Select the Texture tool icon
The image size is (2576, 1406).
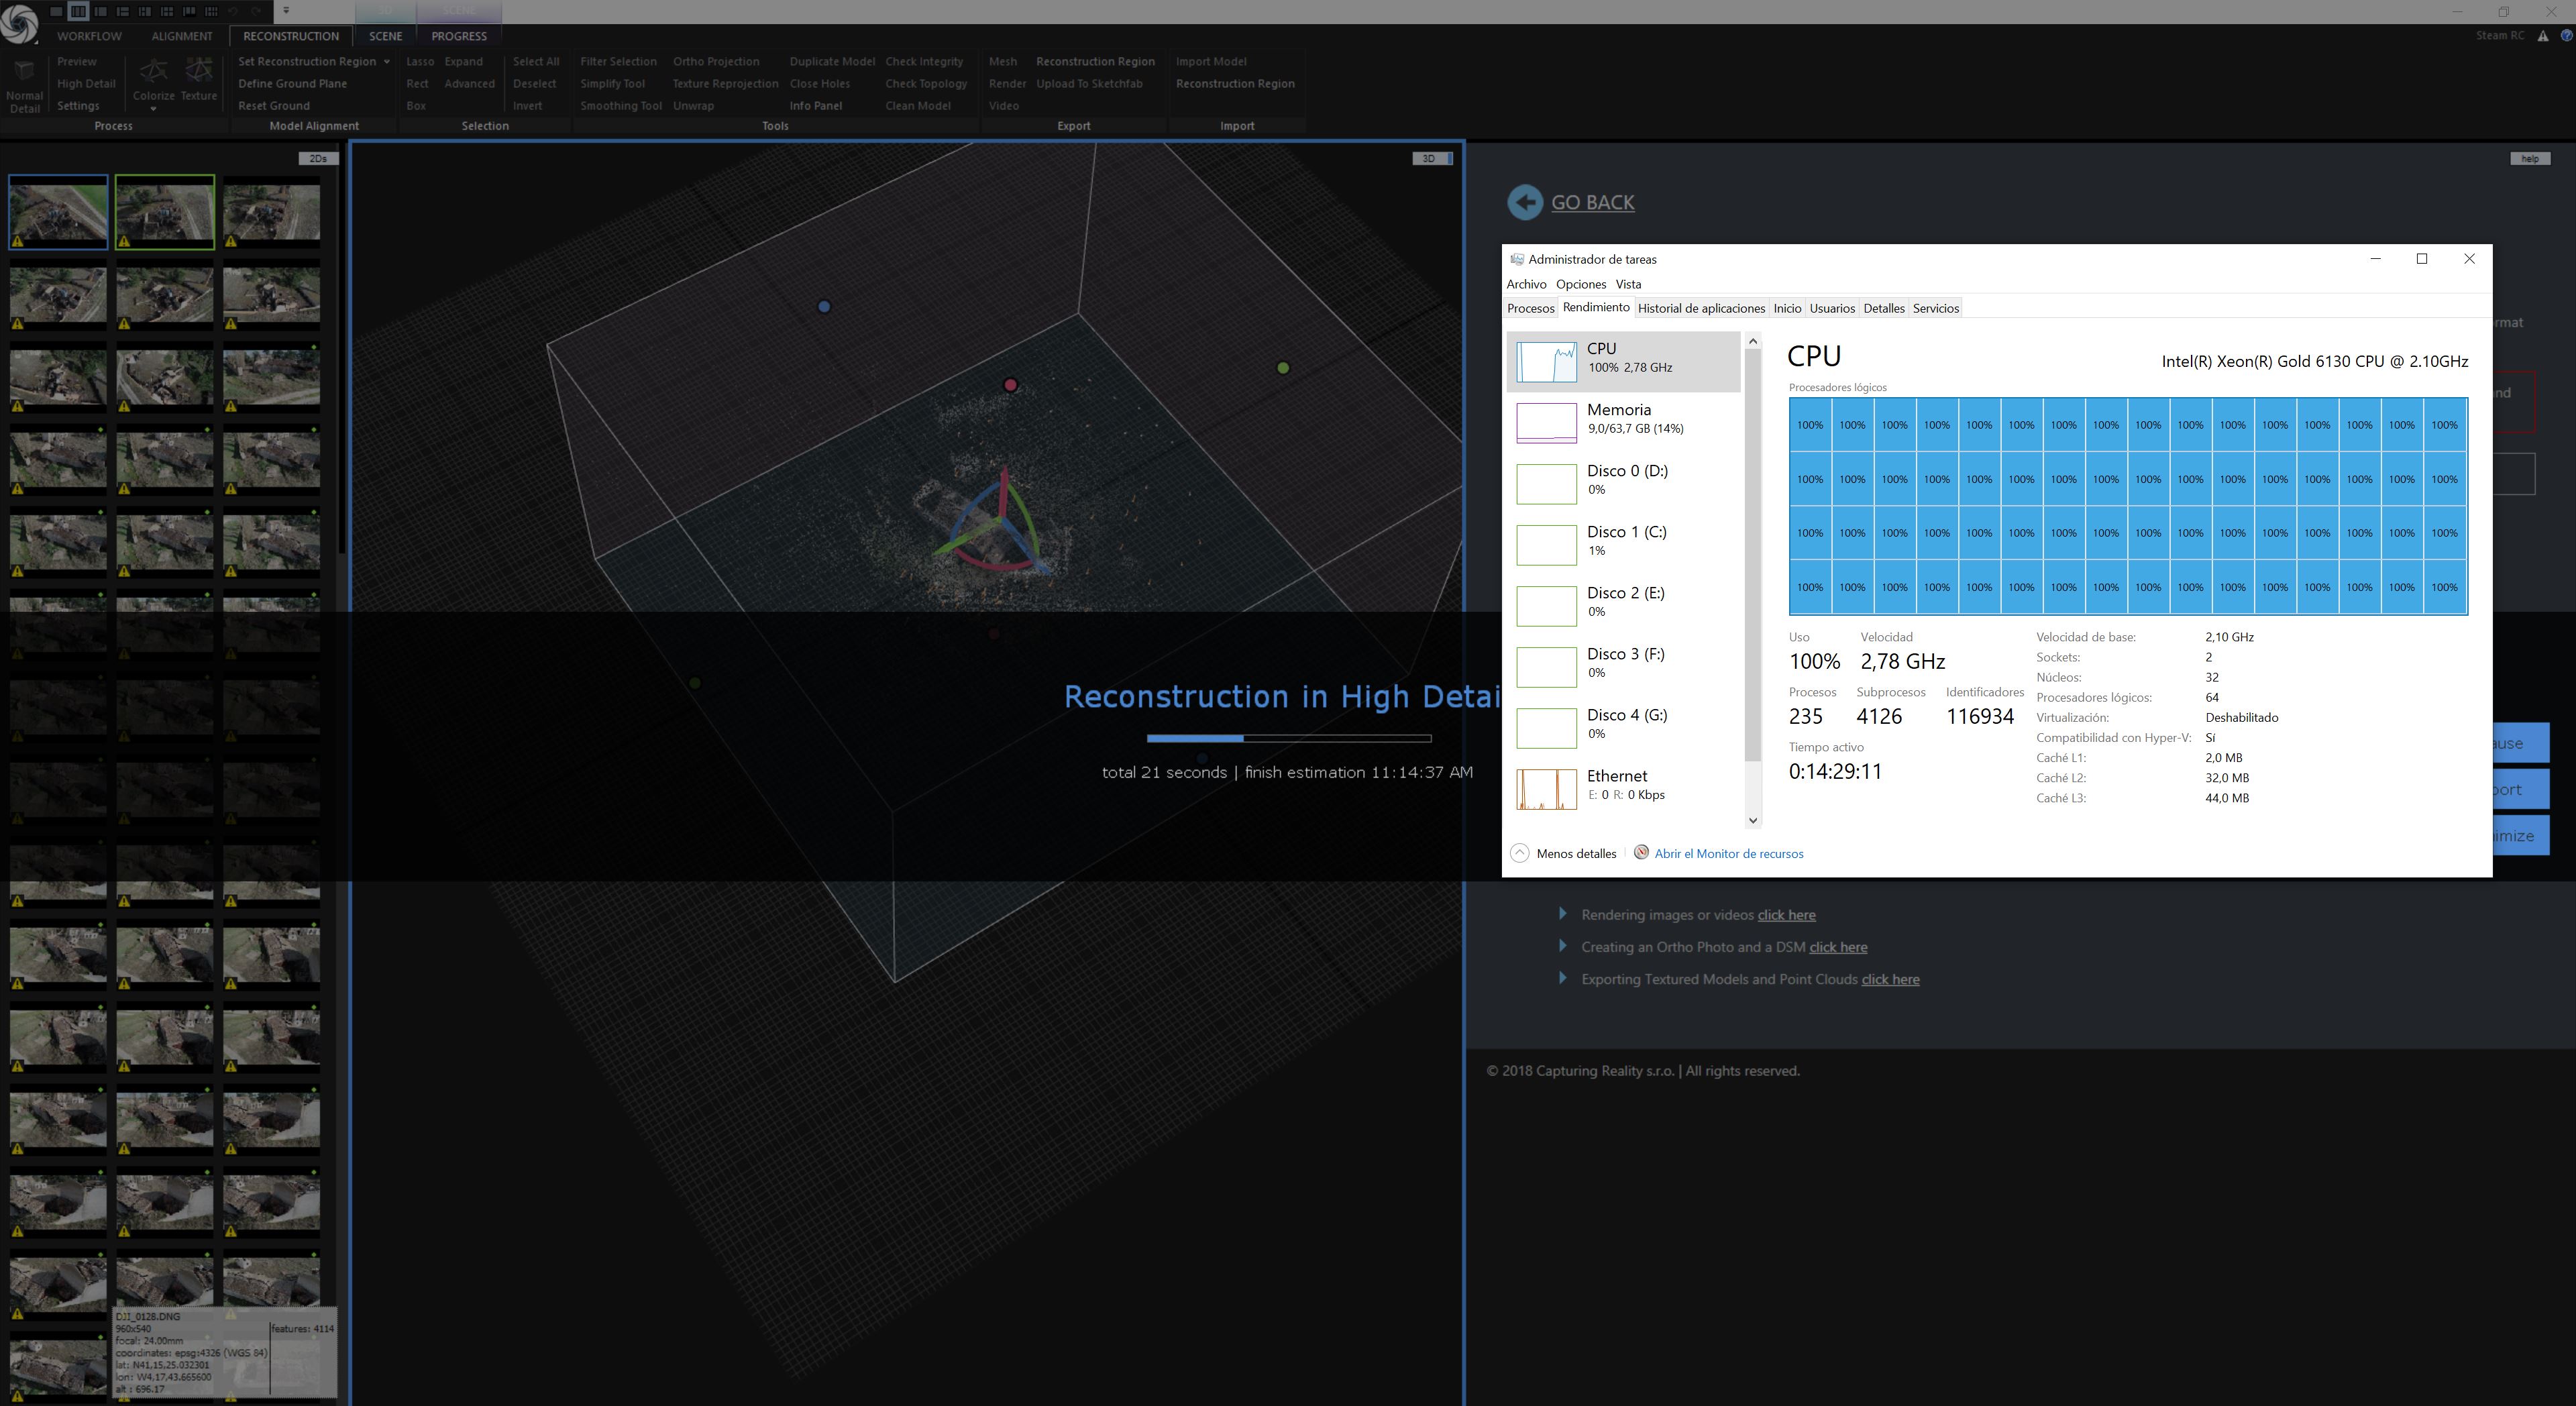[x=197, y=72]
